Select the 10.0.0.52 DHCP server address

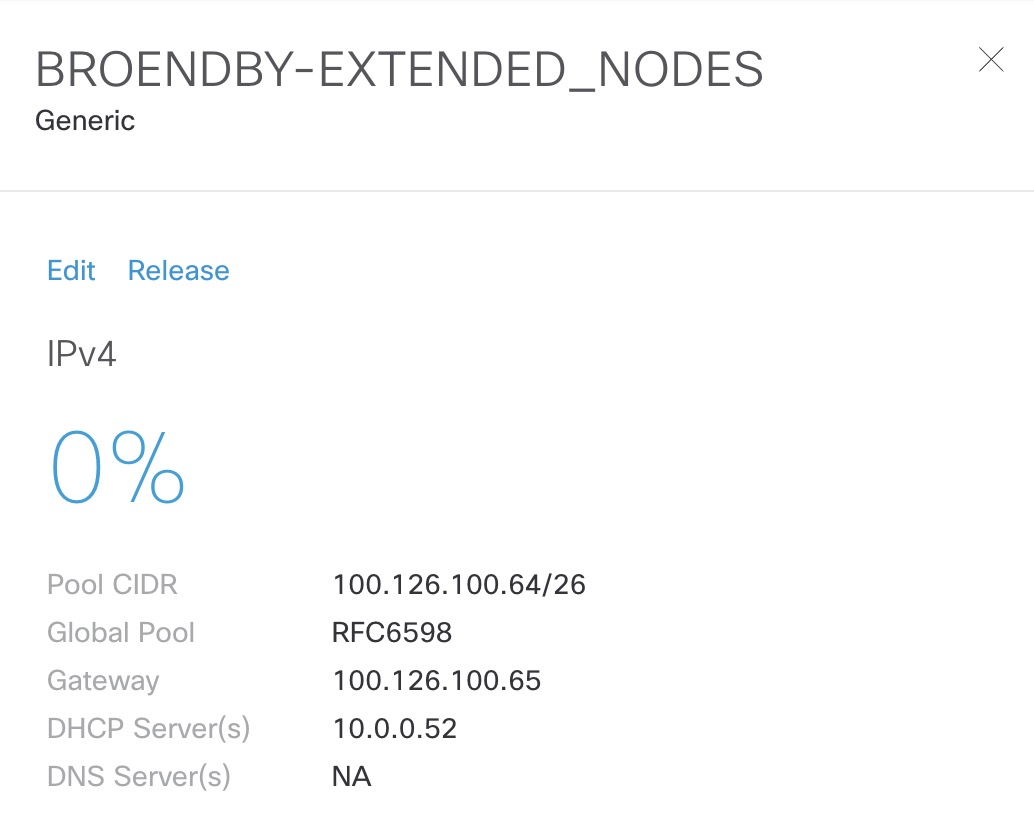(x=394, y=728)
